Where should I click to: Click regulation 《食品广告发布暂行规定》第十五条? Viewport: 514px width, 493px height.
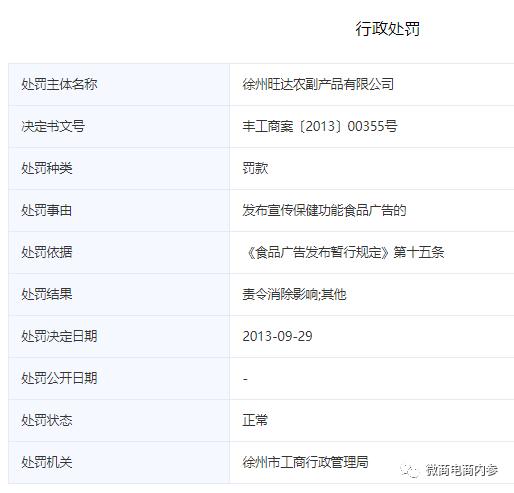pos(344,252)
